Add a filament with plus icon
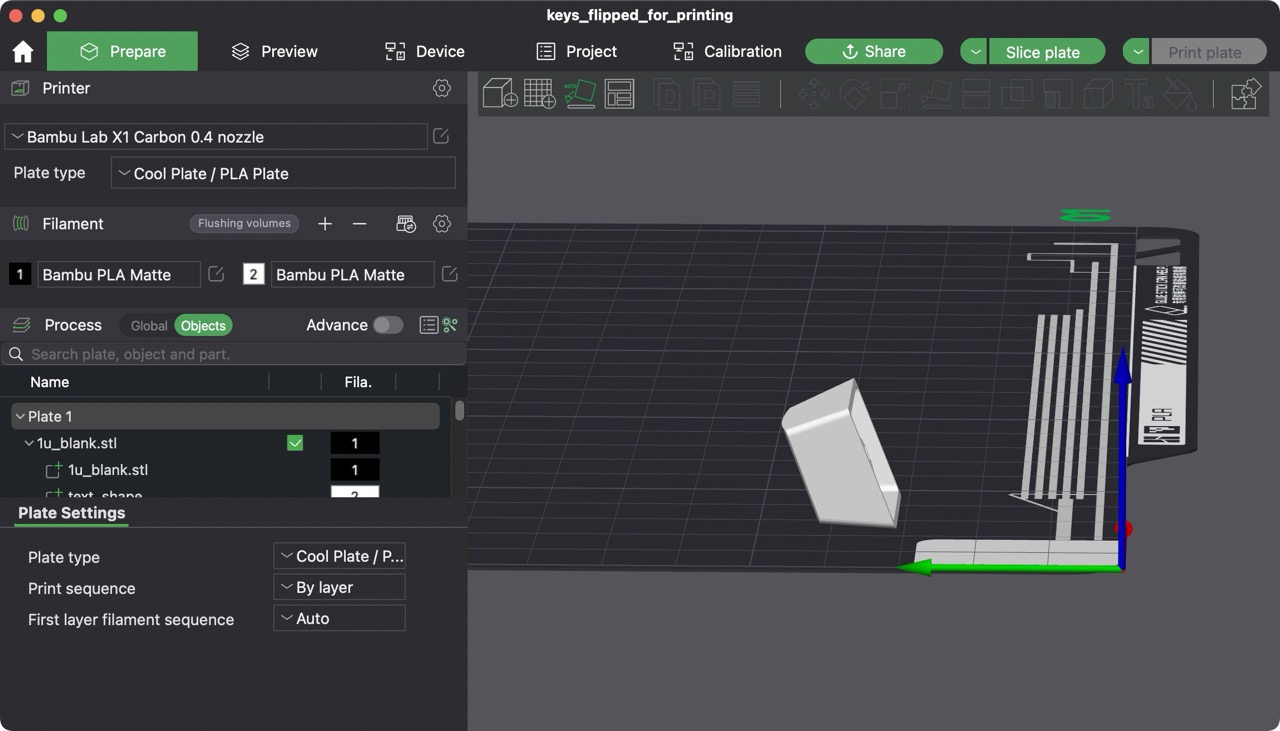The height and width of the screenshot is (731, 1280). pyautogui.click(x=325, y=224)
